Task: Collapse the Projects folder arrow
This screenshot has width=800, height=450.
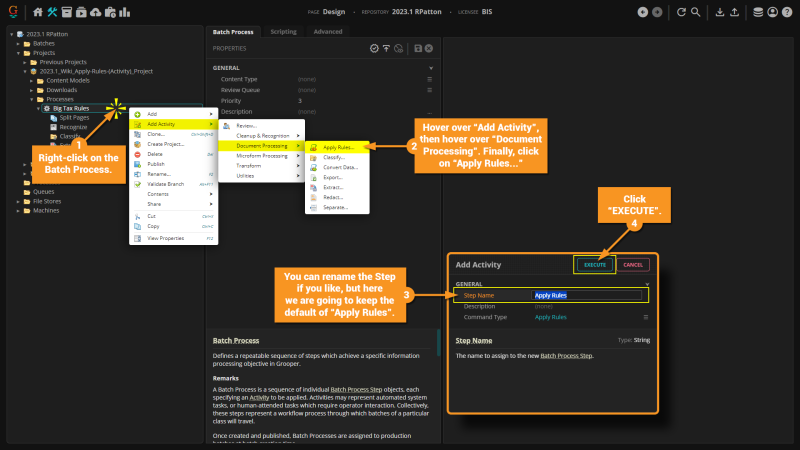Action: pos(18,53)
